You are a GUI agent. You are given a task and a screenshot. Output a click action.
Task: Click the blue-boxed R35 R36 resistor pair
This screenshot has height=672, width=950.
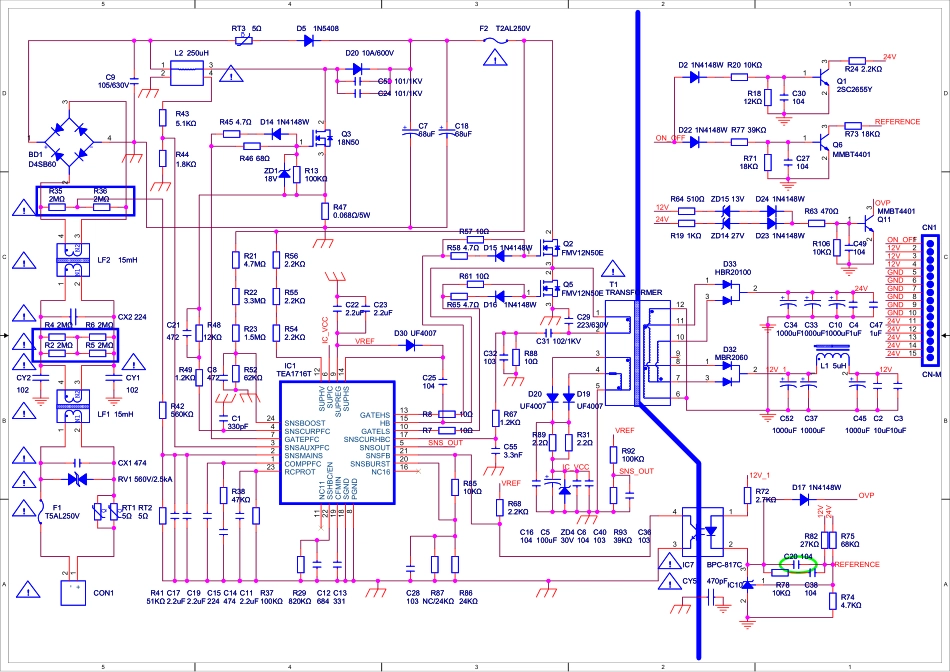tap(85, 201)
